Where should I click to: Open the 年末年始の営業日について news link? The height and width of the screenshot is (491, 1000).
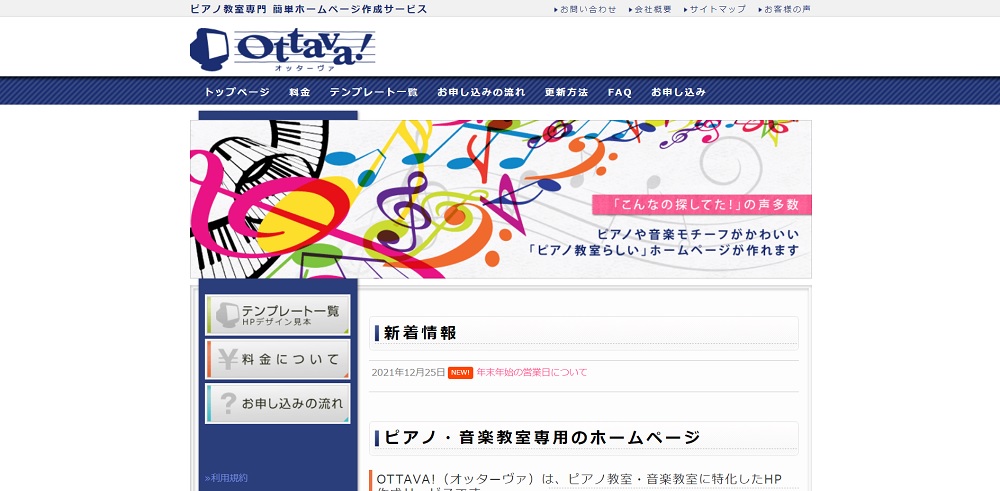[532, 372]
